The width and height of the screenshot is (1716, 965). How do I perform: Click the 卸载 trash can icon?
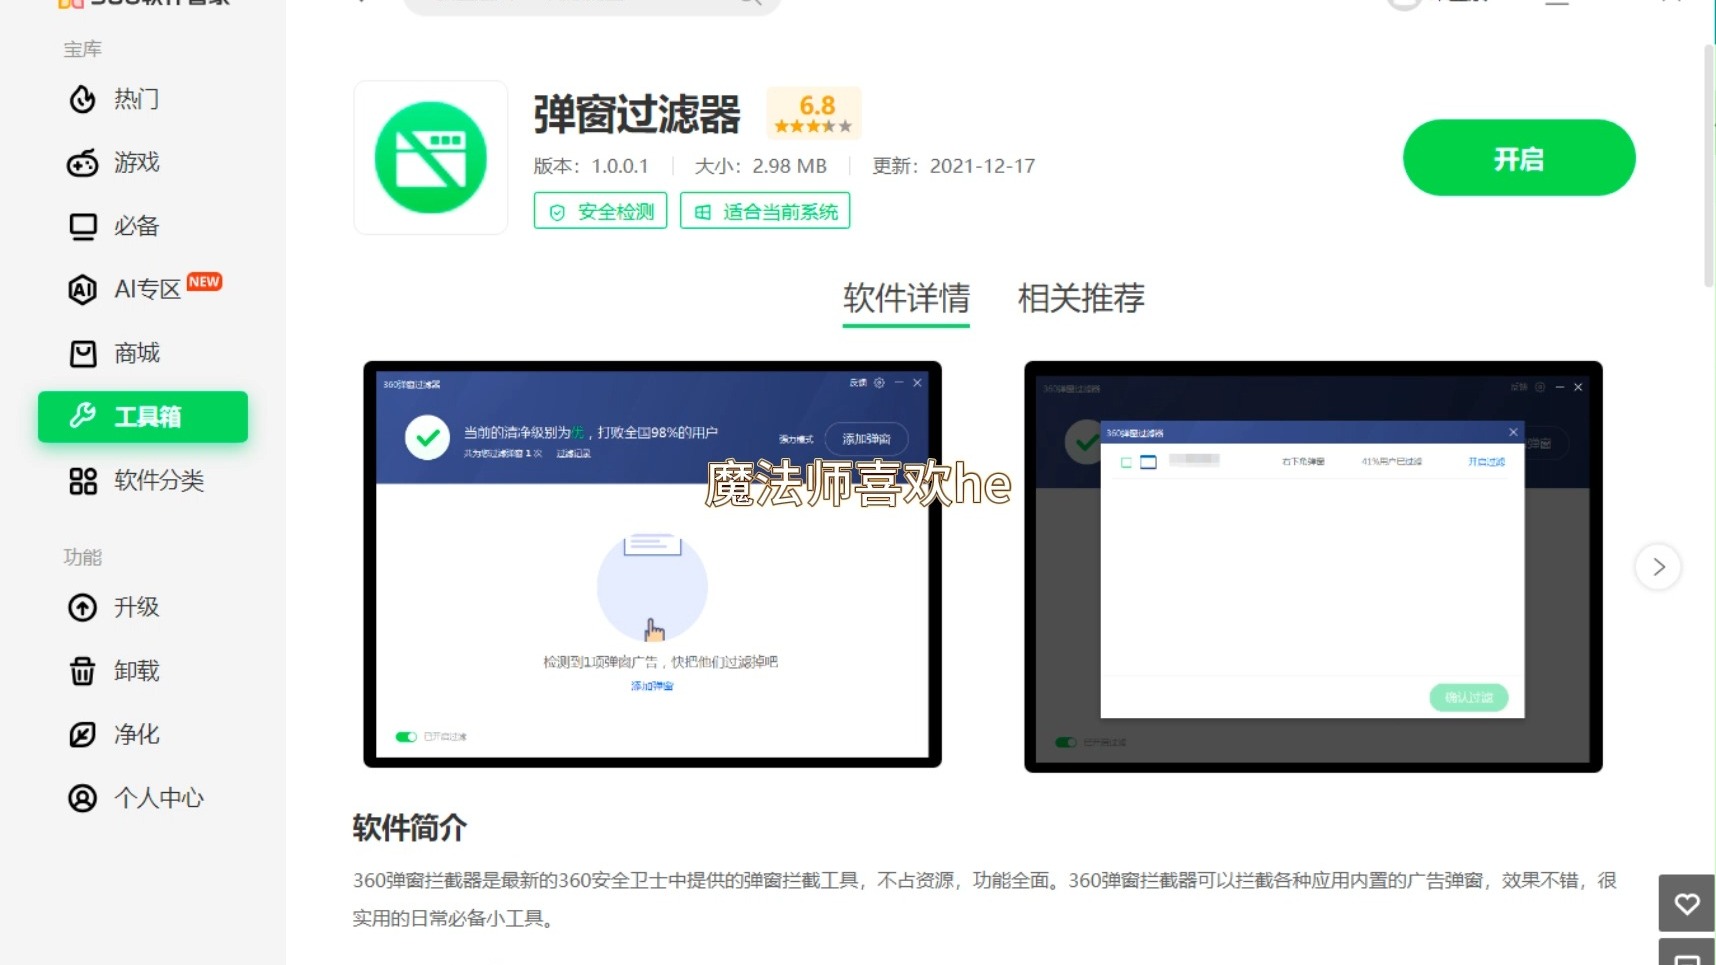tap(83, 671)
